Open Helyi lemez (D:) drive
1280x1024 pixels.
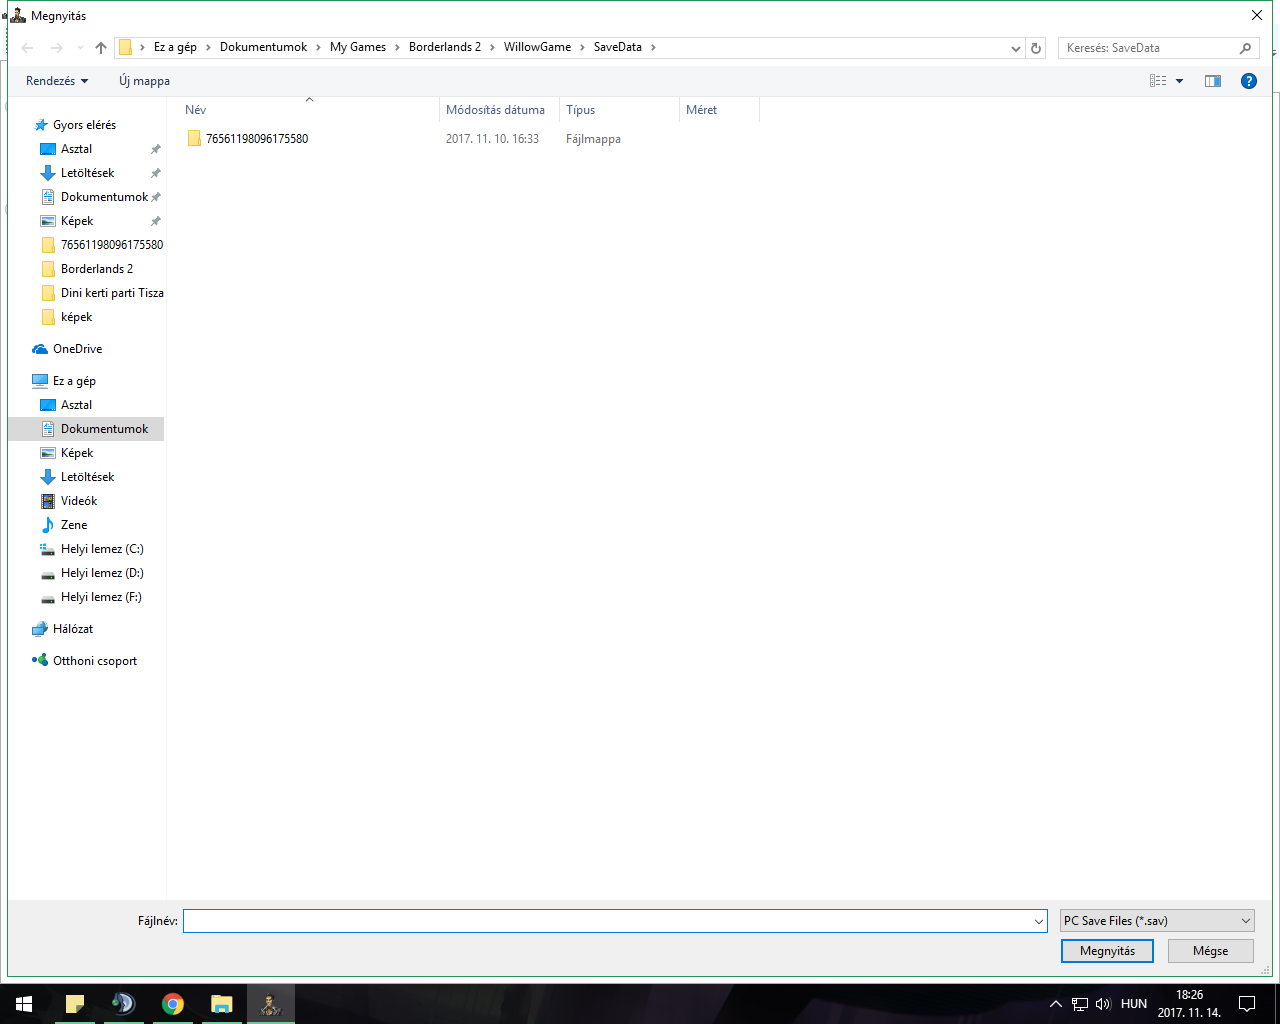[x=102, y=573]
